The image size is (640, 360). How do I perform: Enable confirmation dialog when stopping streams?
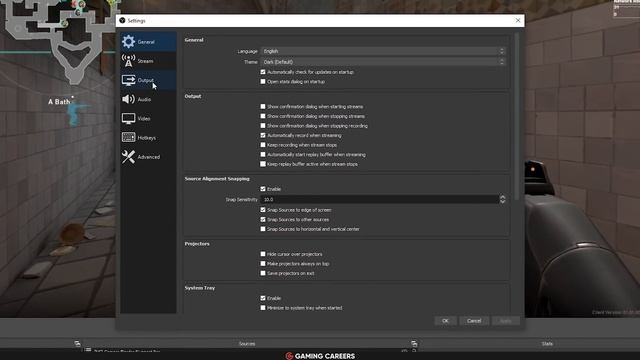pyautogui.click(x=263, y=116)
